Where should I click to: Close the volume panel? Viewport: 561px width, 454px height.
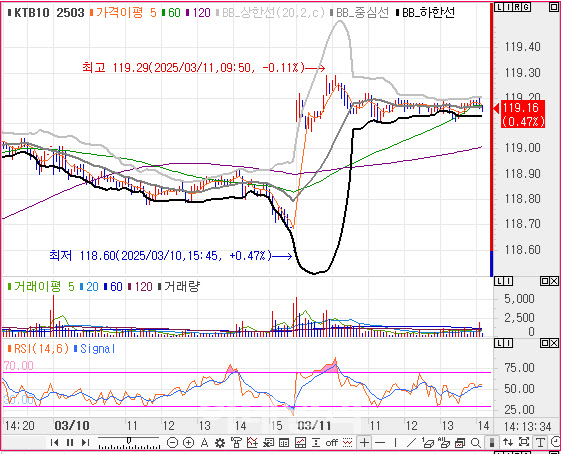click(553, 281)
